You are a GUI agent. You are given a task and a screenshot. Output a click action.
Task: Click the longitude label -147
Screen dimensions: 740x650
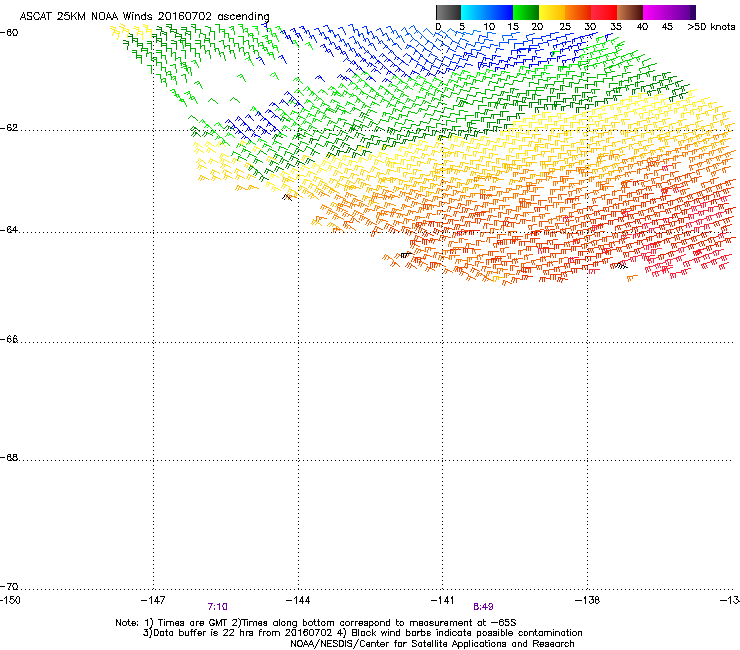click(x=153, y=600)
